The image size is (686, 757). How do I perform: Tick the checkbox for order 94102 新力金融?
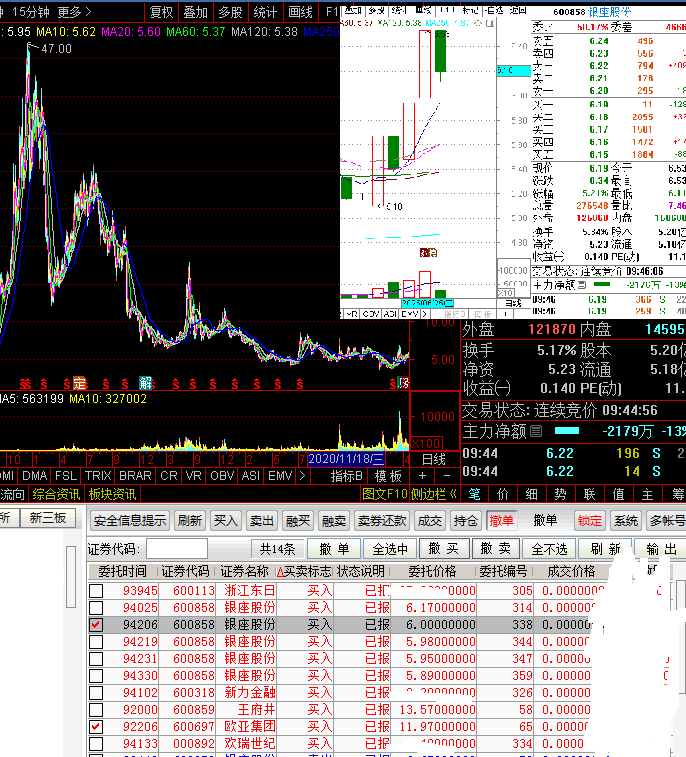(x=96, y=693)
